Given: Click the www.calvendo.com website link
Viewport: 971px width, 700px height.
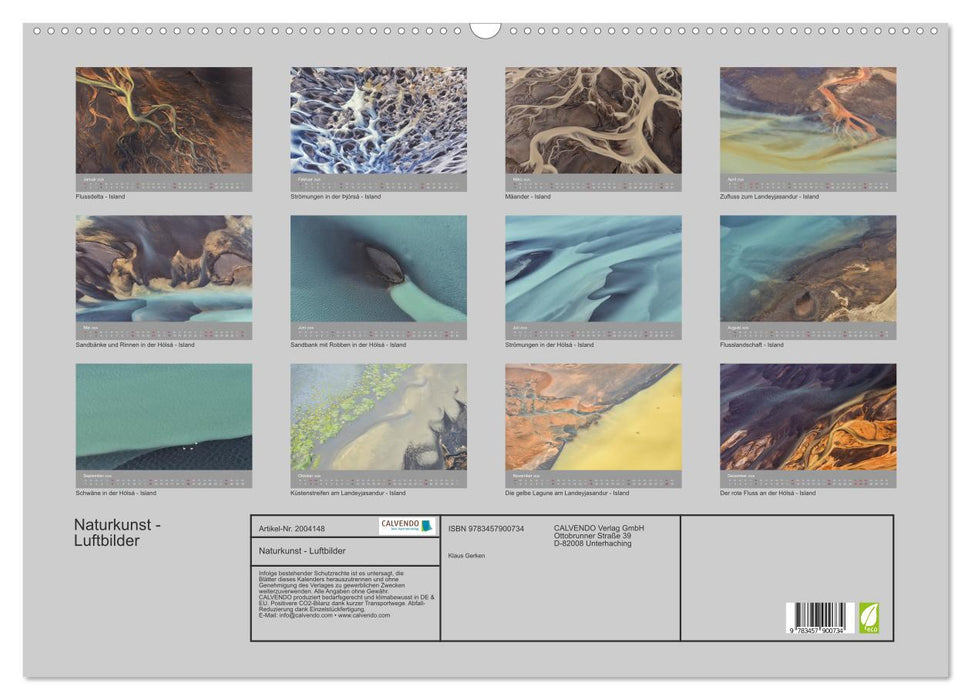Looking at the screenshot, I should coord(364,615).
